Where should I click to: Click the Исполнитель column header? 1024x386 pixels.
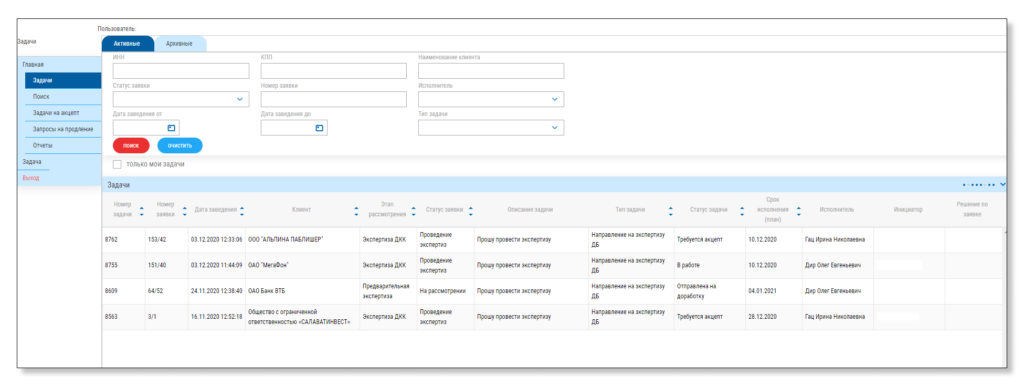coord(837,210)
